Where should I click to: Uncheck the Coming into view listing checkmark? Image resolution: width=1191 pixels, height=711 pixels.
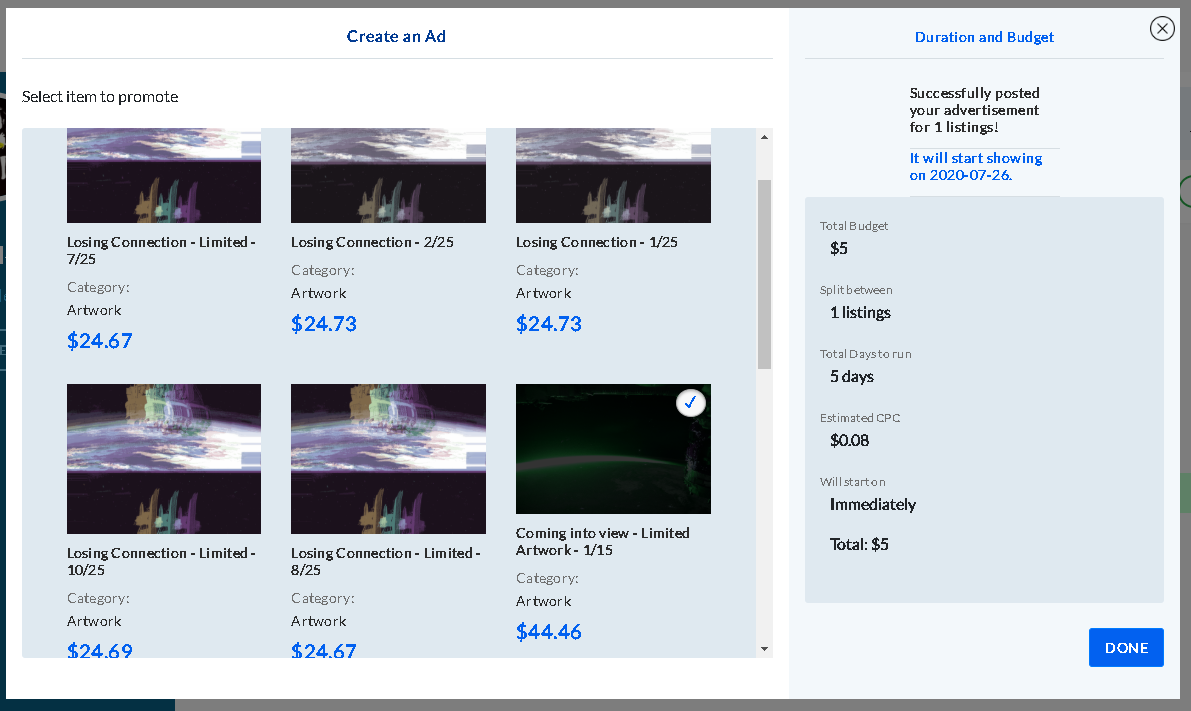690,403
